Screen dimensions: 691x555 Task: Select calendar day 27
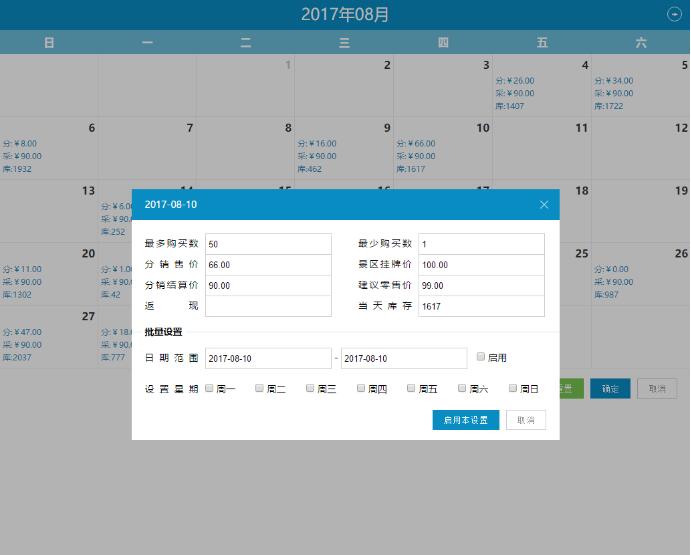[x=48, y=337]
